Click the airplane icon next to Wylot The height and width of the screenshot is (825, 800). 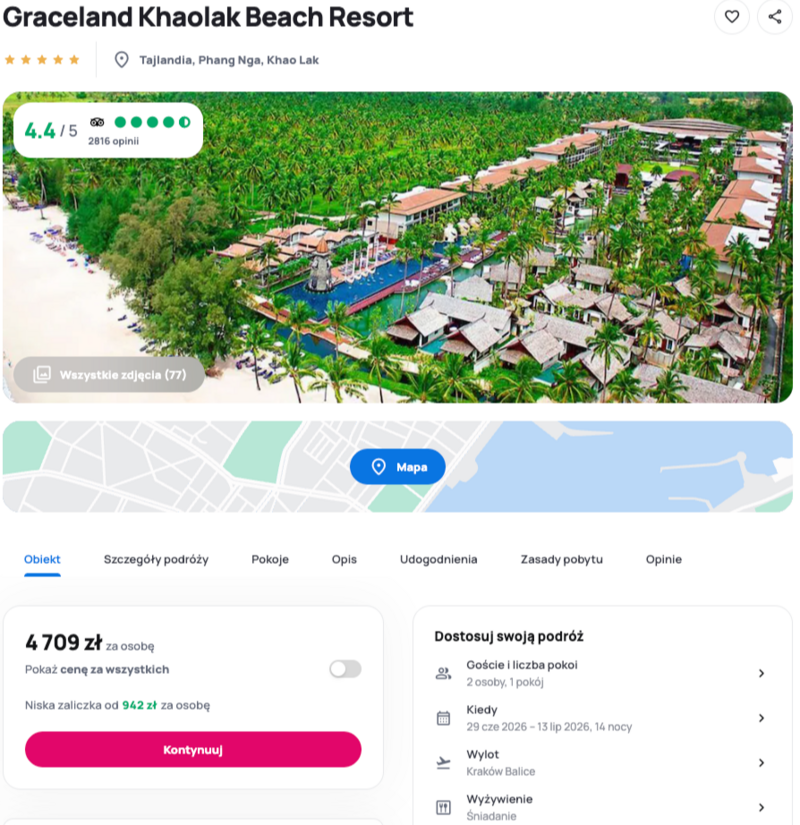pos(443,762)
